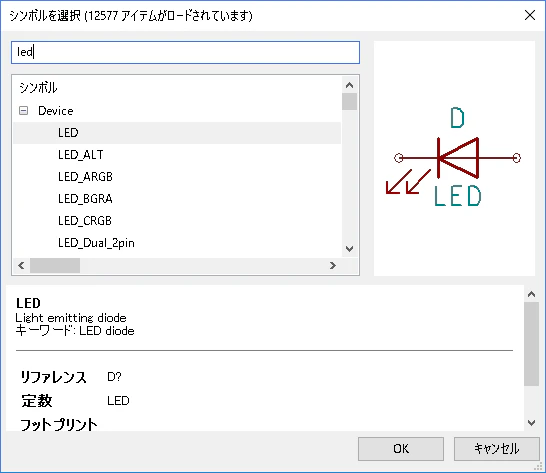546x473 pixels.
Task: Pick the LED_BGRA symbol
Action: click(177, 199)
